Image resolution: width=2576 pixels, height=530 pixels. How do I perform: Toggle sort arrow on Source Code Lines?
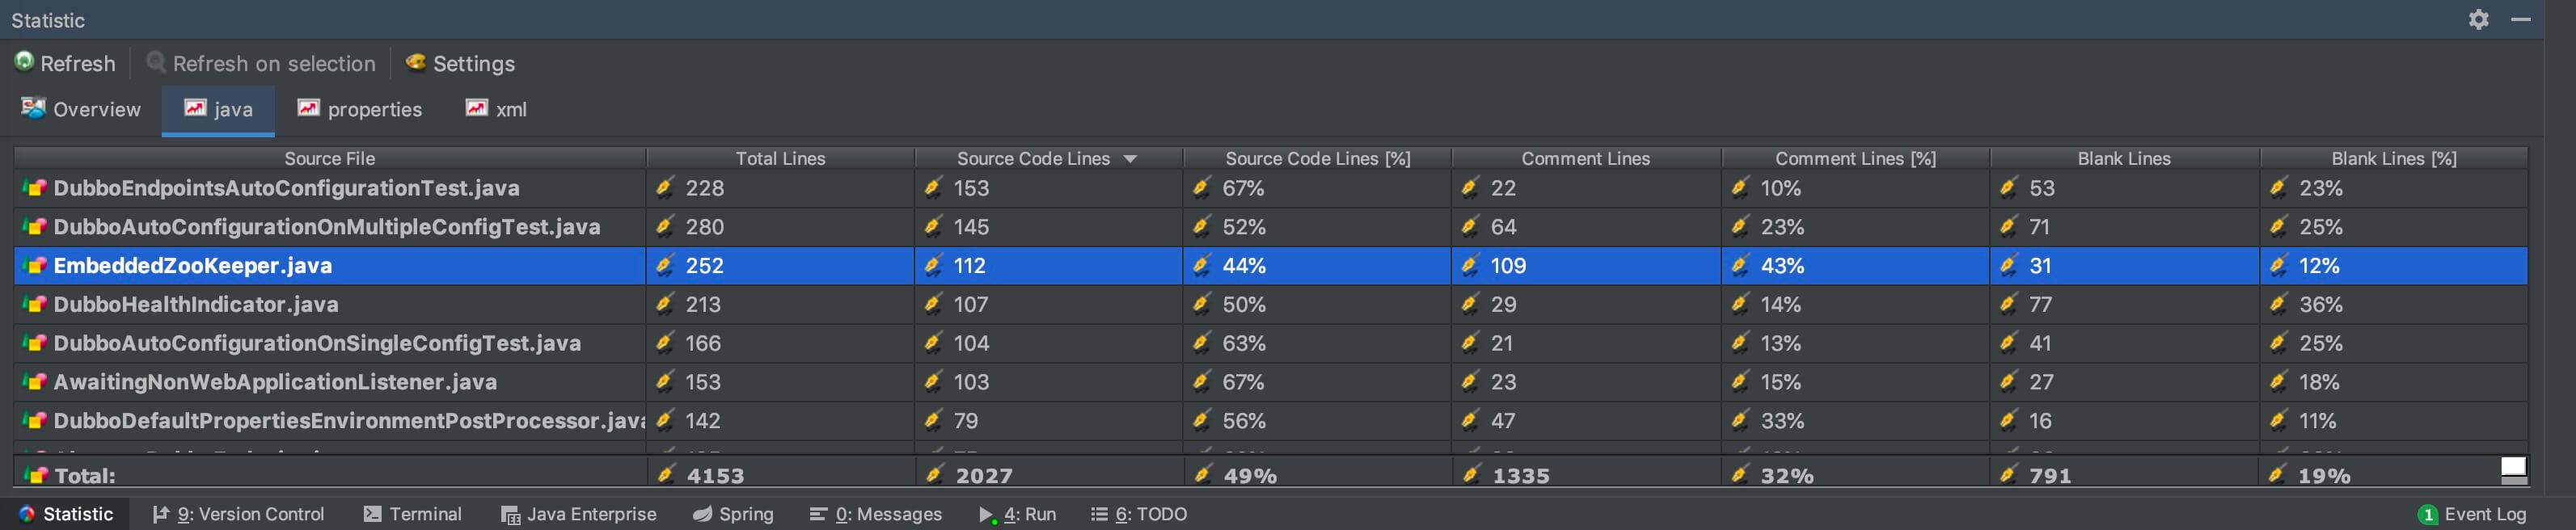(1130, 159)
